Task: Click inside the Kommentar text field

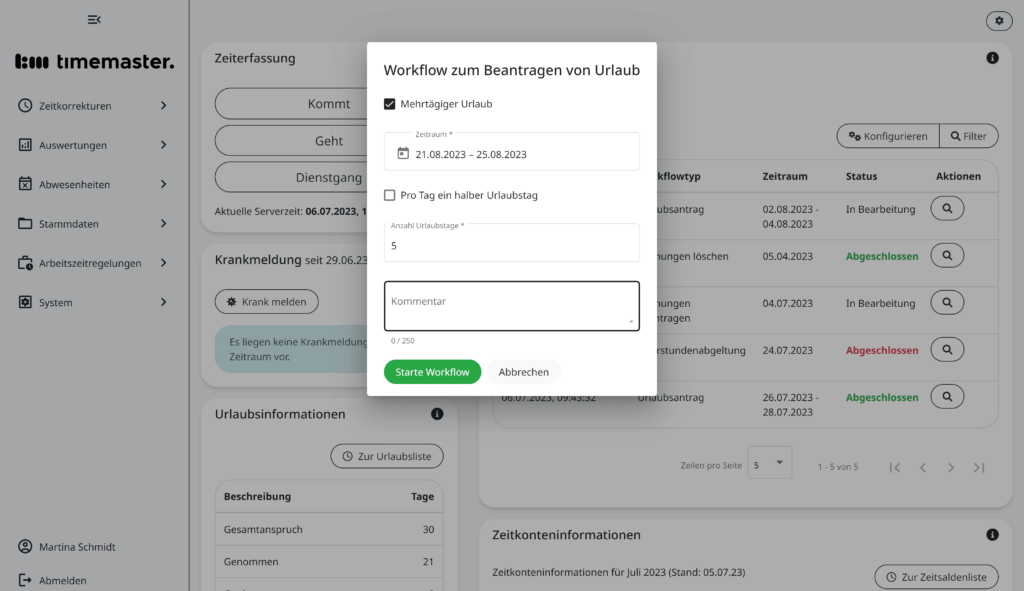Action: pos(511,305)
